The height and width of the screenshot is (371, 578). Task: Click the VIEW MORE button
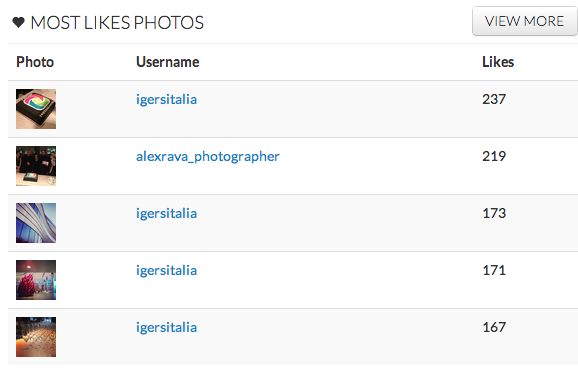(x=525, y=21)
